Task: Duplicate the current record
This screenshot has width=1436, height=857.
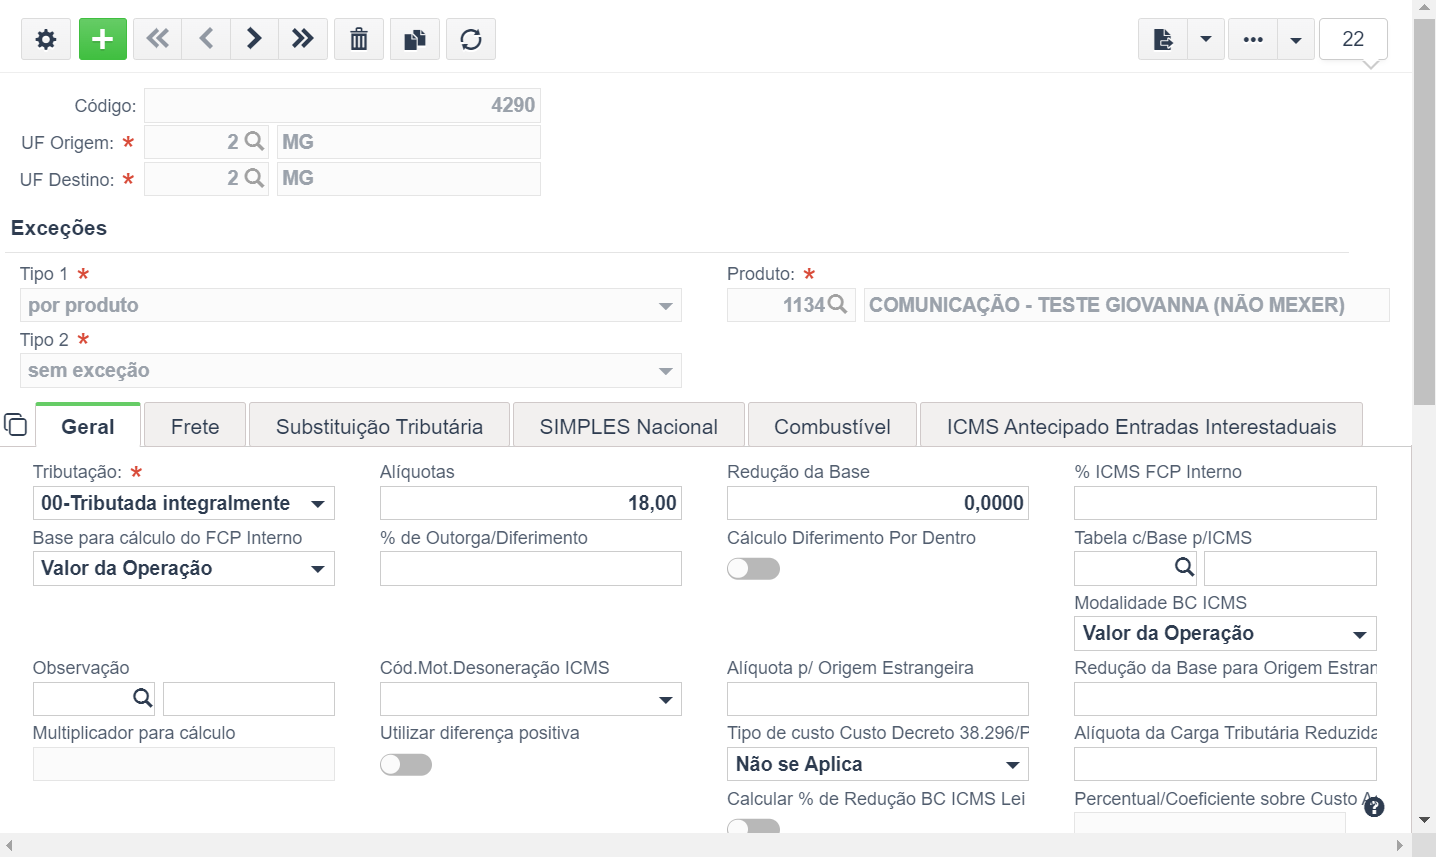Action: (415, 39)
